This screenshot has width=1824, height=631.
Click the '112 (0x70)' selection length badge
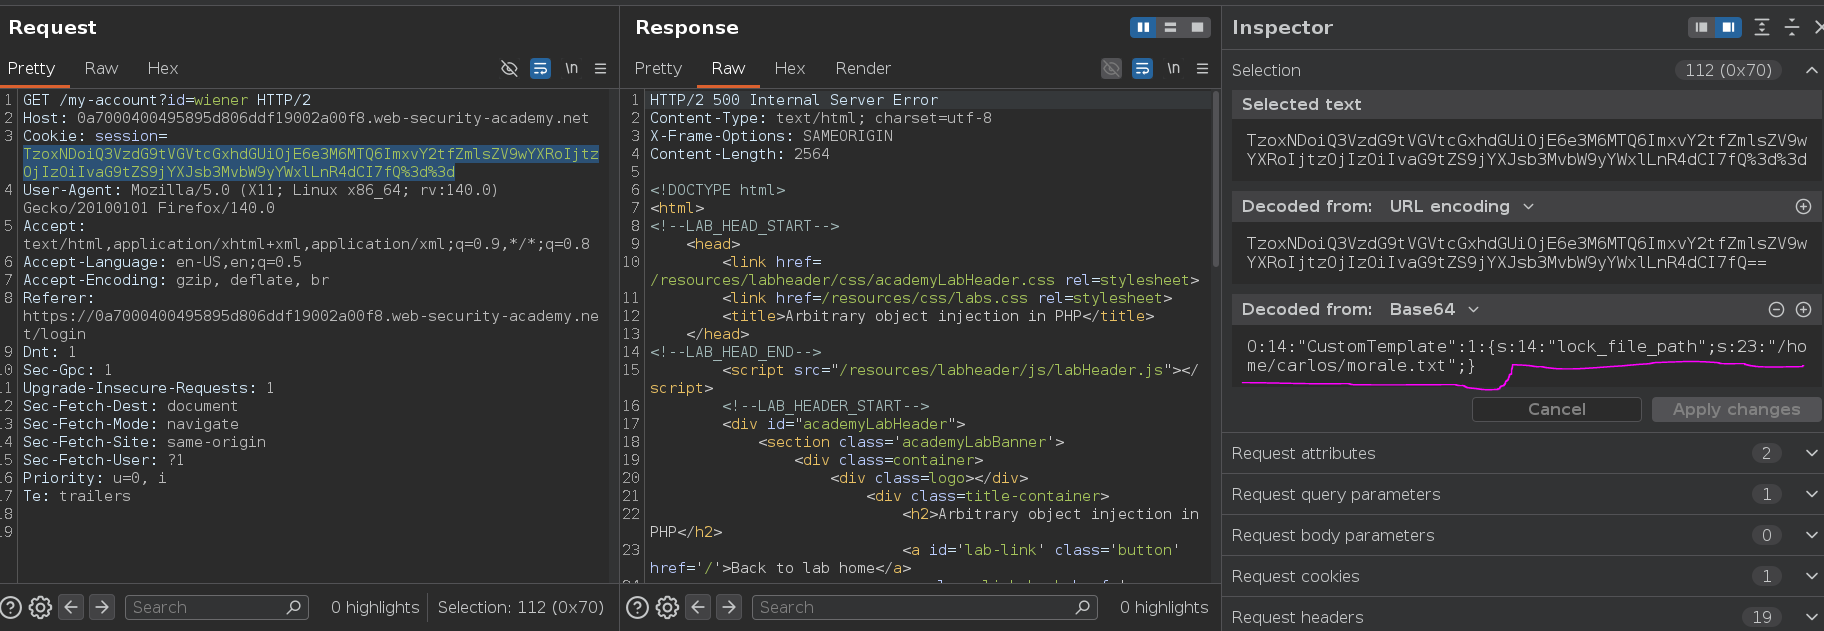[1728, 70]
